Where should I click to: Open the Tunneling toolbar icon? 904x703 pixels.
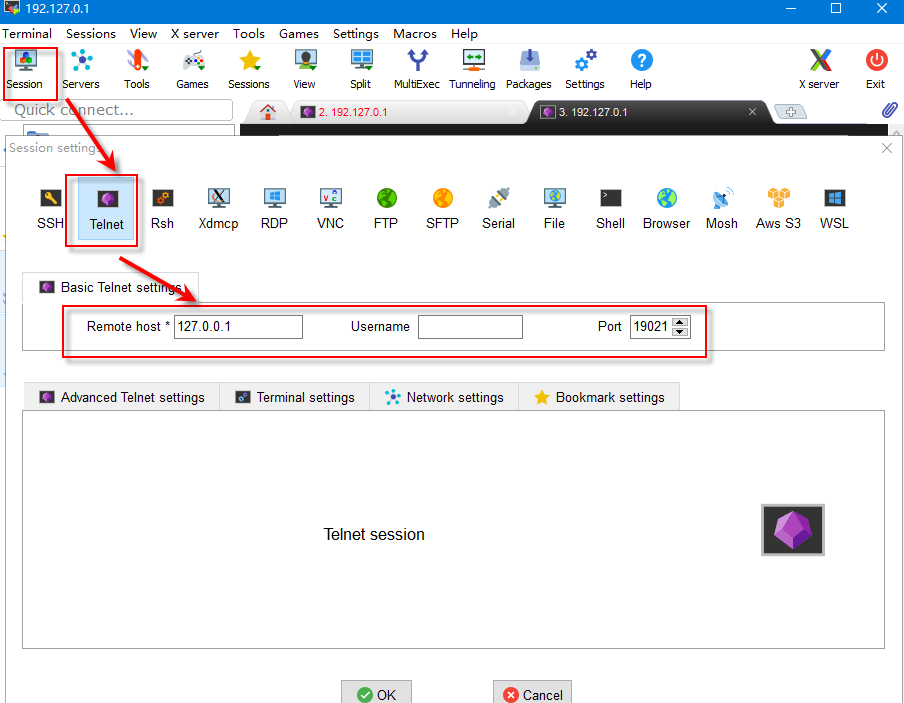(x=472, y=70)
